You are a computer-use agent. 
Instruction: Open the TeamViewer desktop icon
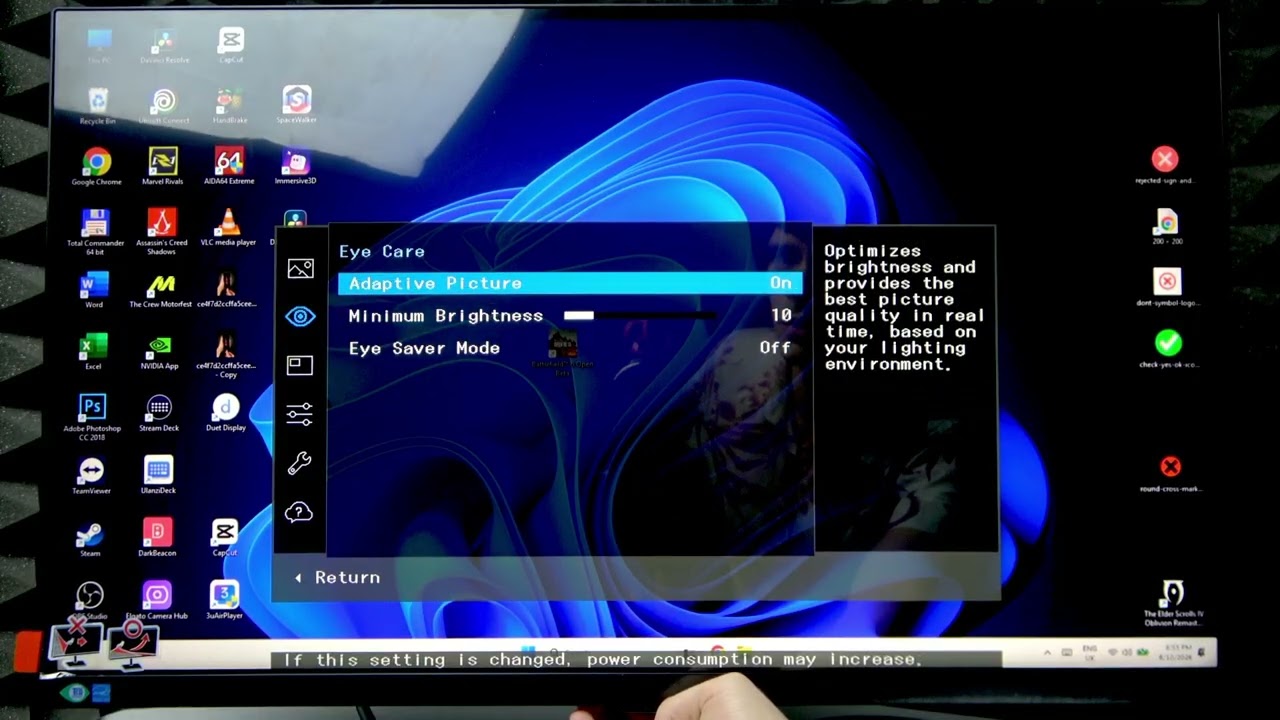[91, 476]
